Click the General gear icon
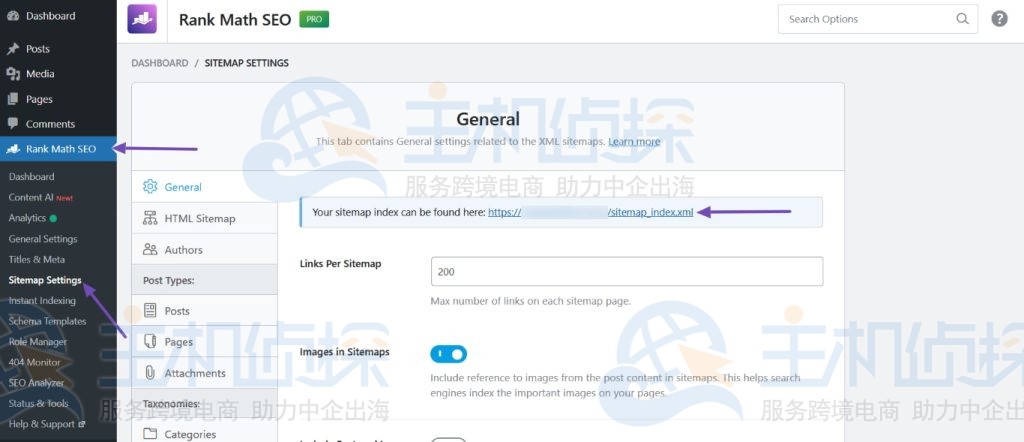The height and width of the screenshot is (442, 1024). pos(150,187)
